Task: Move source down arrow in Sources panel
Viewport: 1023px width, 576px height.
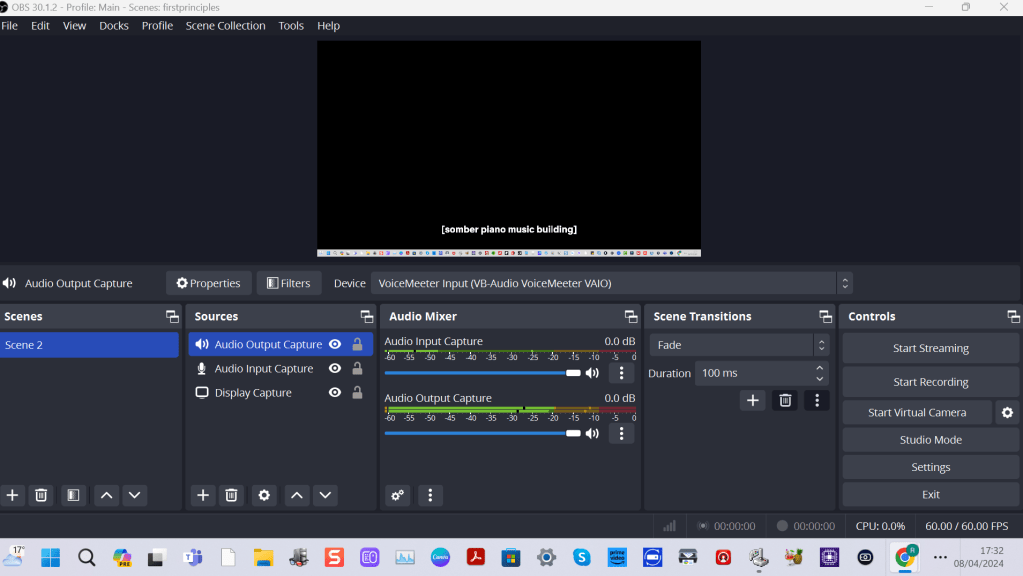Action: [325, 495]
